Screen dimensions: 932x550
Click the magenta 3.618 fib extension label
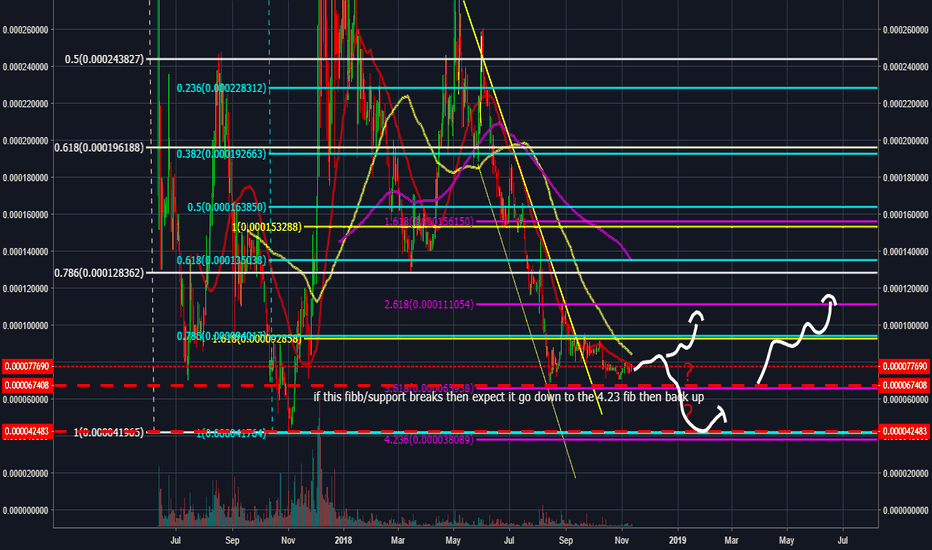point(429,388)
